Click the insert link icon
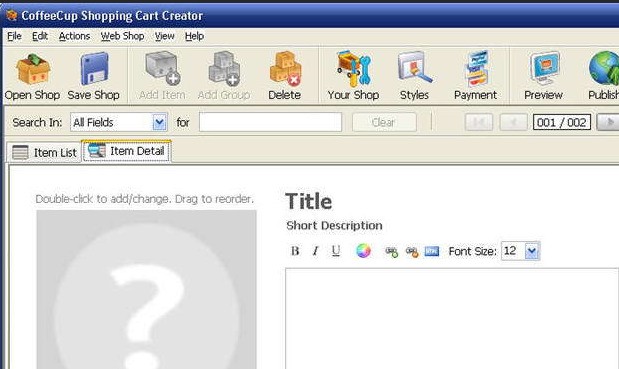The image size is (619, 369). [x=391, y=252]
